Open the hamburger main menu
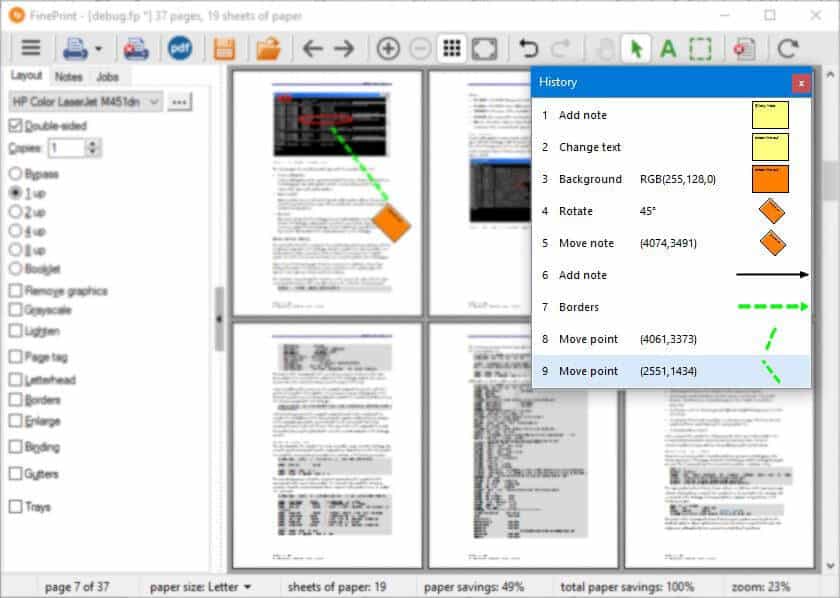 click(31, 48)
